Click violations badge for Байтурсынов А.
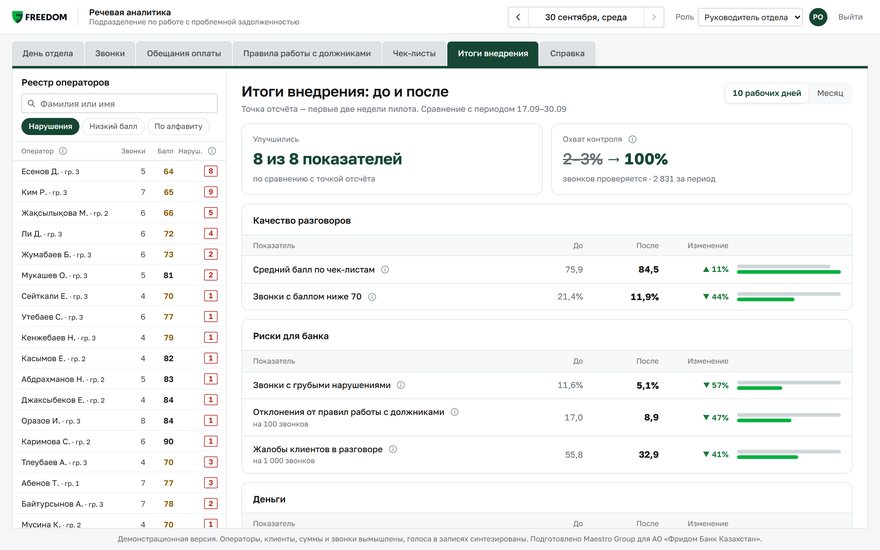The image size is (880, 550). point(211,503)
